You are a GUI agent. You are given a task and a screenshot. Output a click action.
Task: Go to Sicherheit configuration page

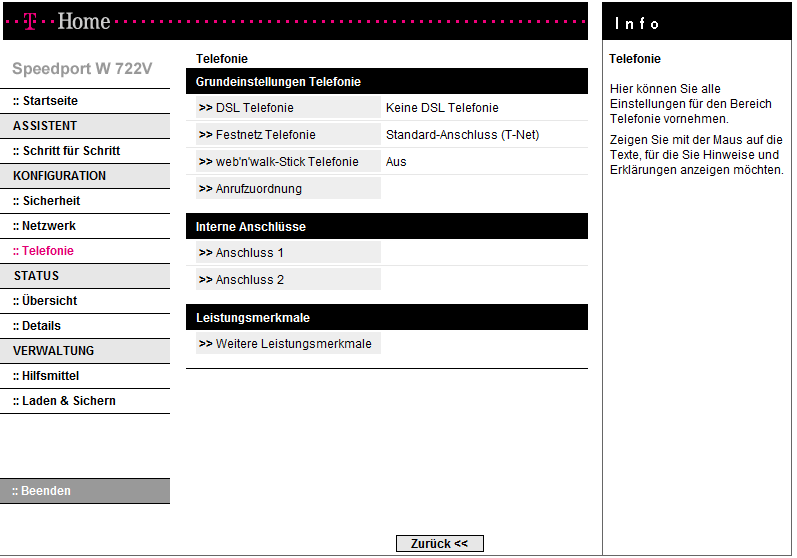pyautogui.click(x=46, y=201)
